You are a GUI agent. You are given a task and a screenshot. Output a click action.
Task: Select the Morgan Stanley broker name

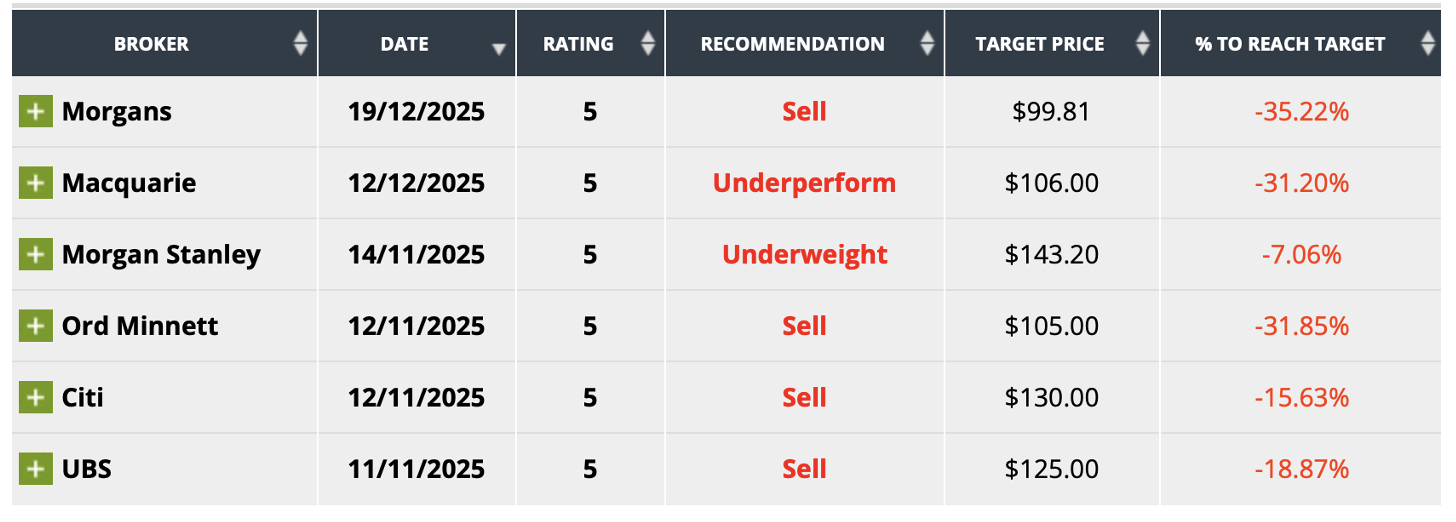point(161,255)
